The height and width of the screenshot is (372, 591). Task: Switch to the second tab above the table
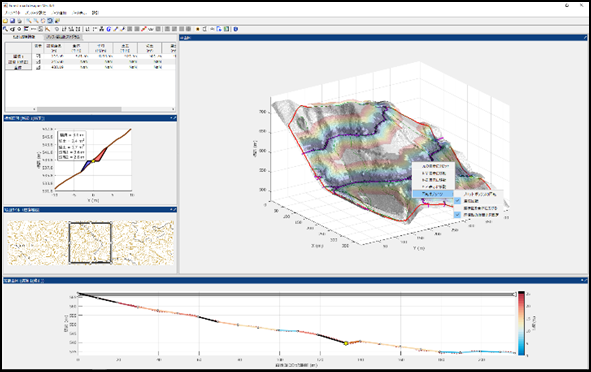click(x=63, y=37)
